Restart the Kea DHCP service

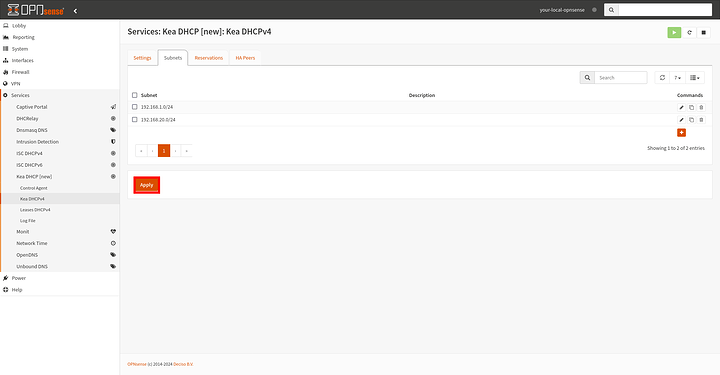pyautogui.click(x=689, y=33)
